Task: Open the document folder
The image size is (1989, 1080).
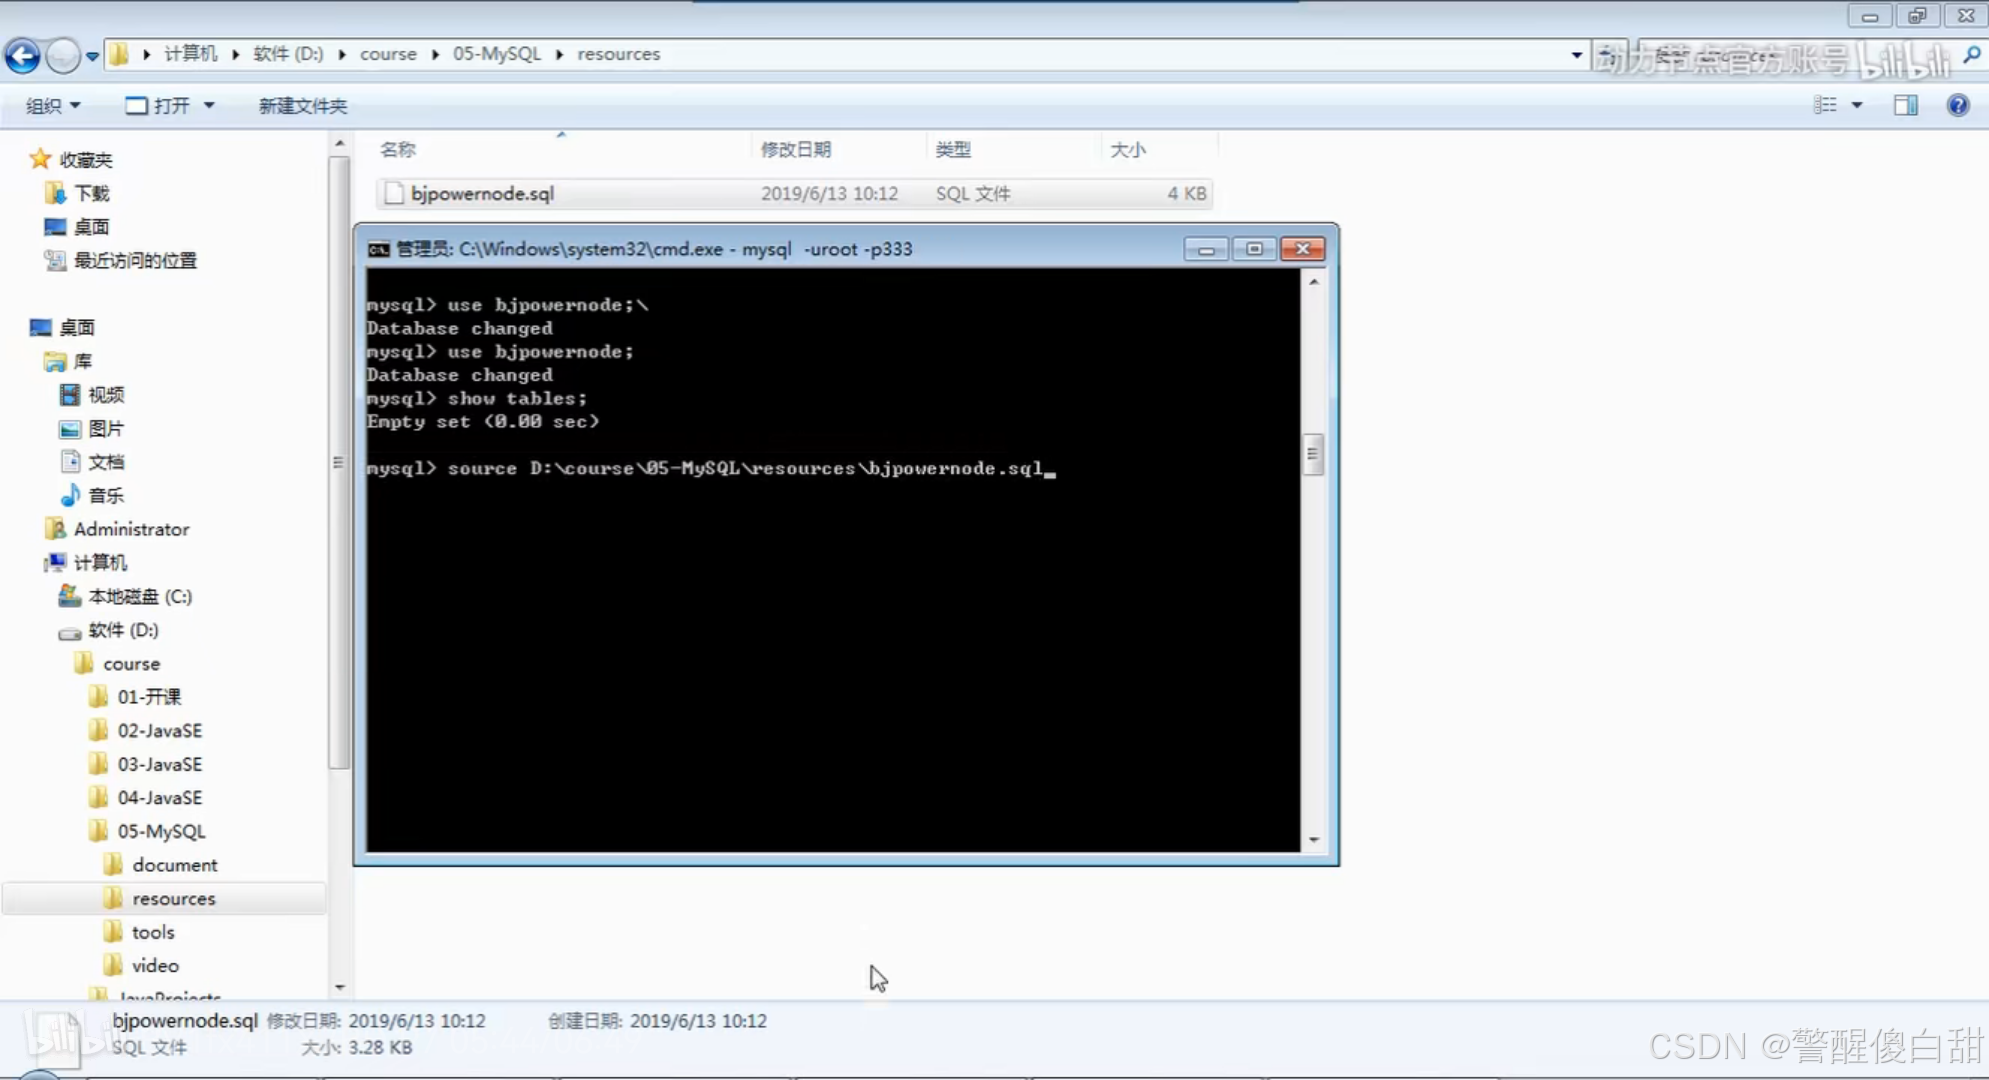Action: (174, 865)
